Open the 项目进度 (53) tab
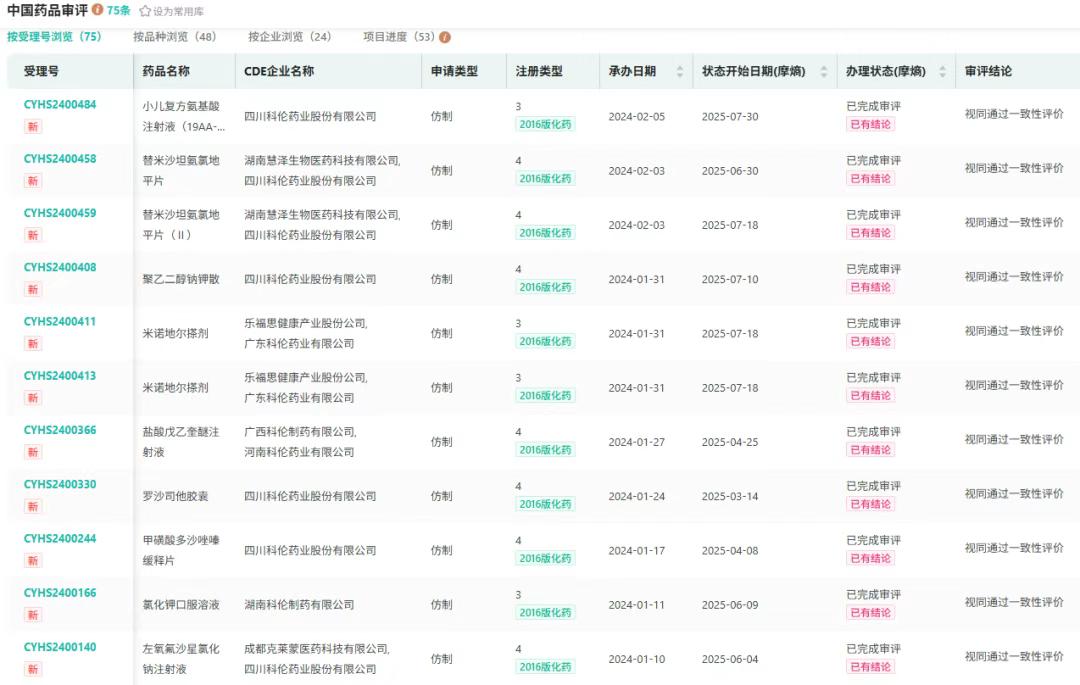 pyautogui.click(x=398, y=37)
